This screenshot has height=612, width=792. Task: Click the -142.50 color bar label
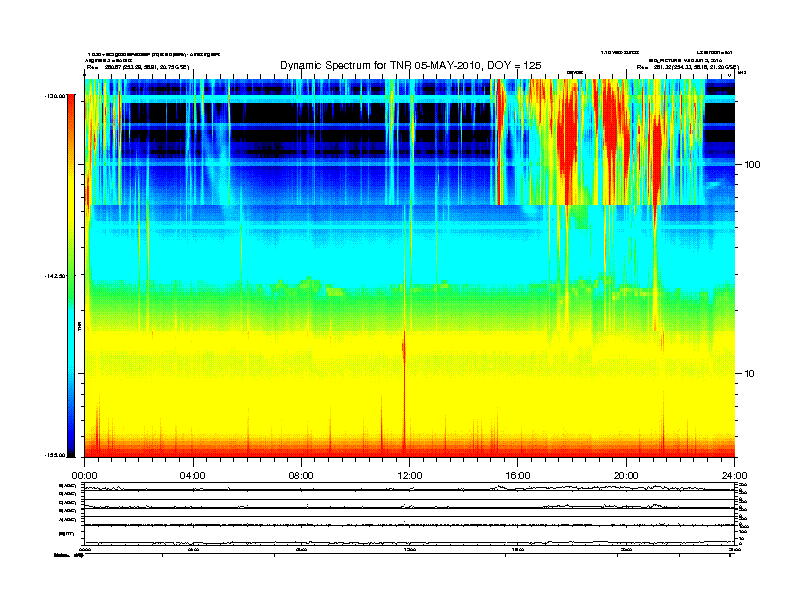56,276
